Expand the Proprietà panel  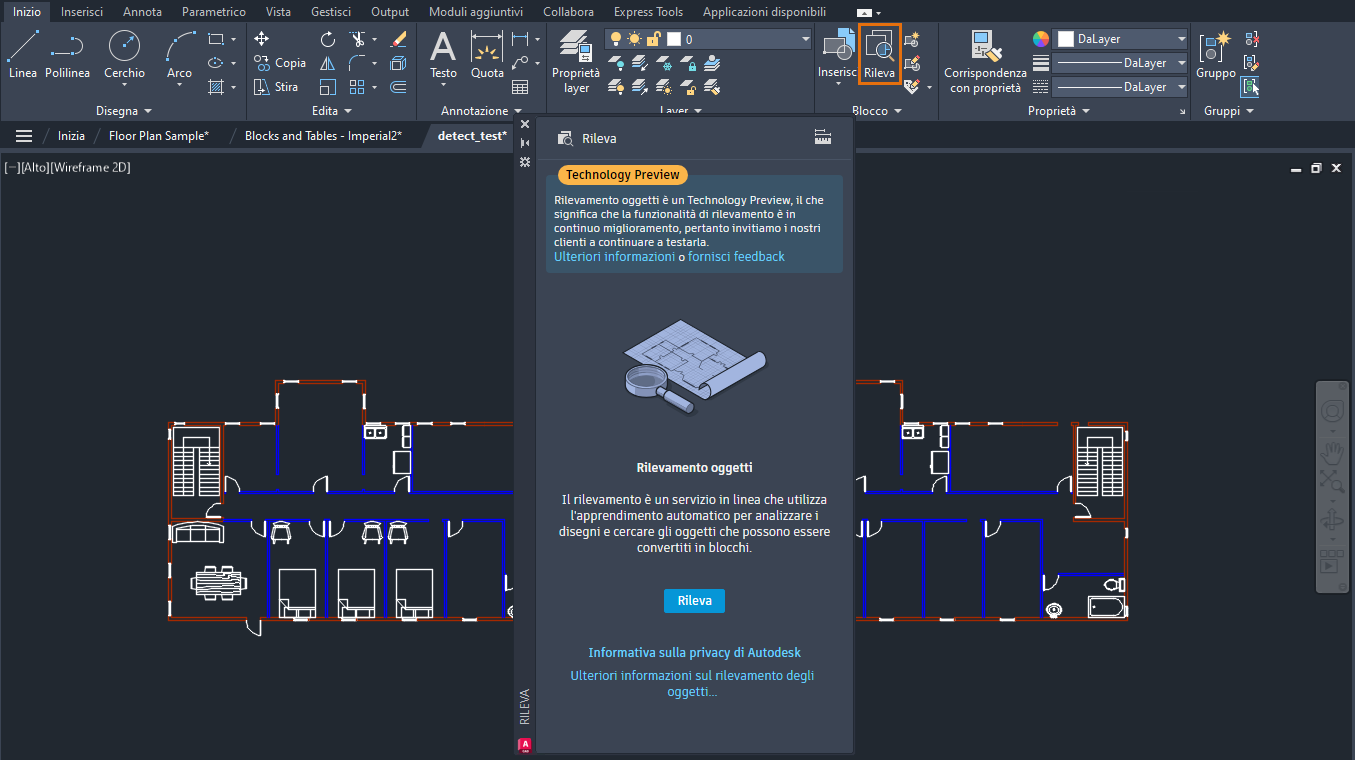(1058, 111)
